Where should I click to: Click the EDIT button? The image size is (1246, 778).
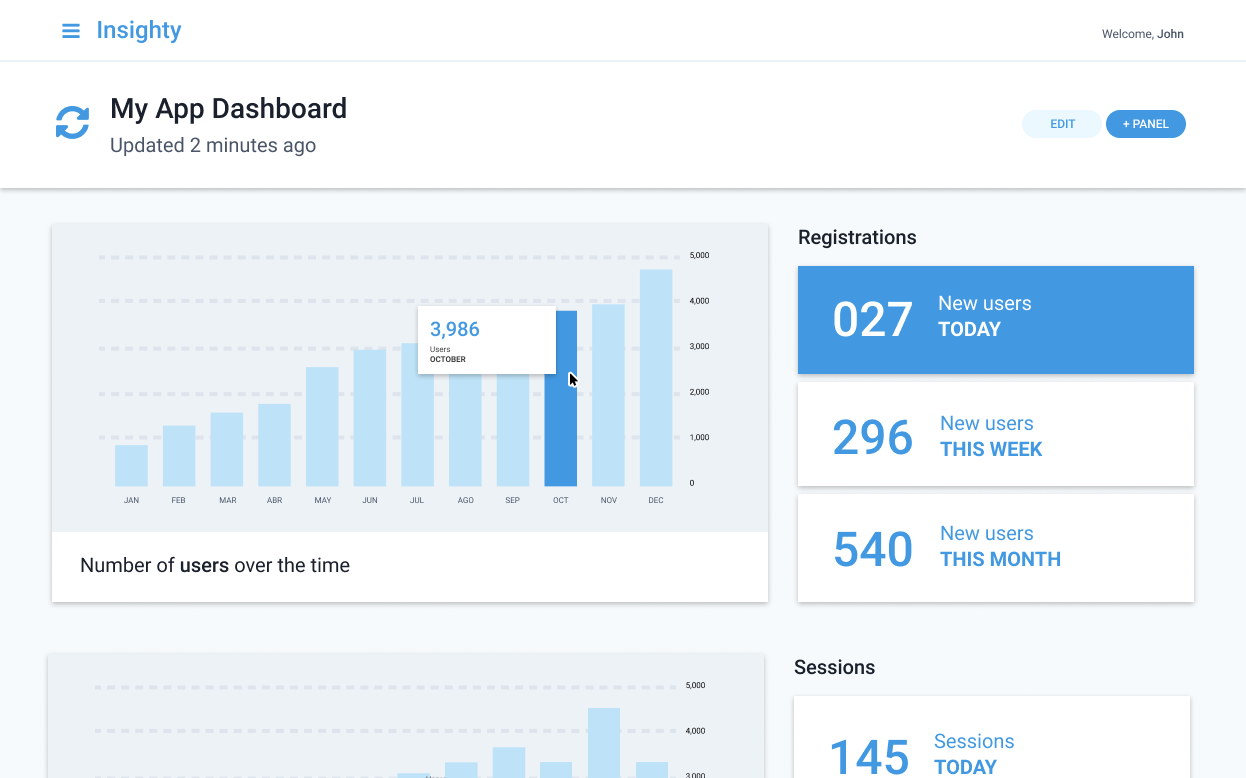pyautogui.click(x=1061, y=123)
